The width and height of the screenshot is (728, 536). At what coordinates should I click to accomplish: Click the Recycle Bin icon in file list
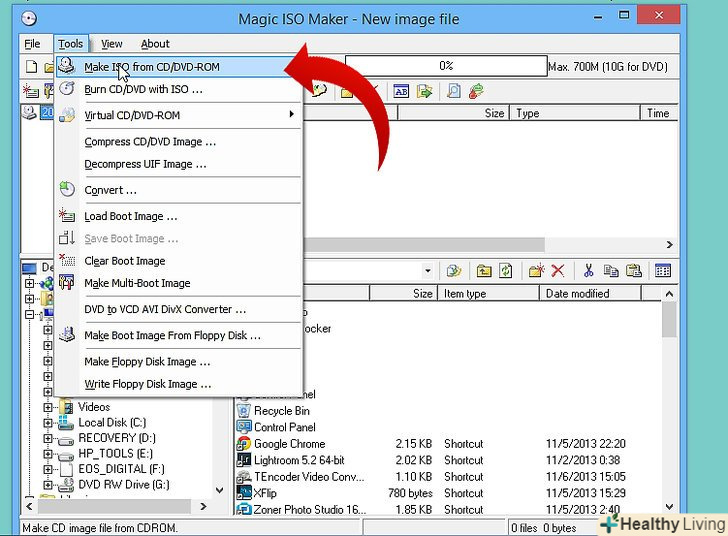[x=243, y=411]
